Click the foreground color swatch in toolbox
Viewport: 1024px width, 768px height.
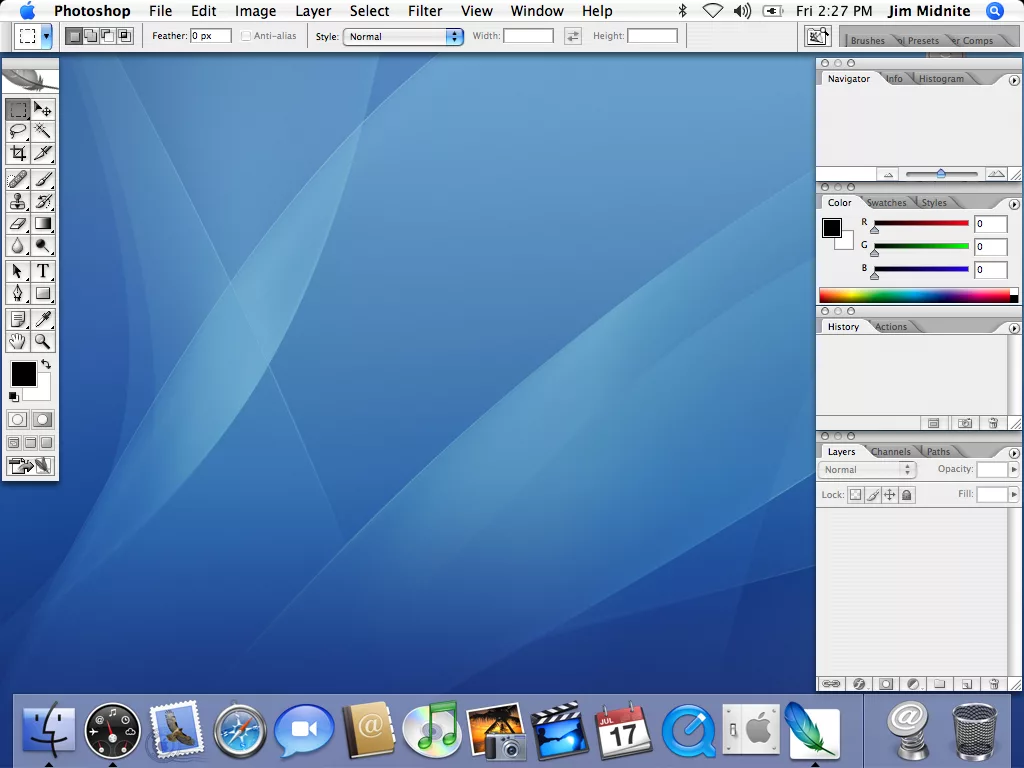coord(23,374)
